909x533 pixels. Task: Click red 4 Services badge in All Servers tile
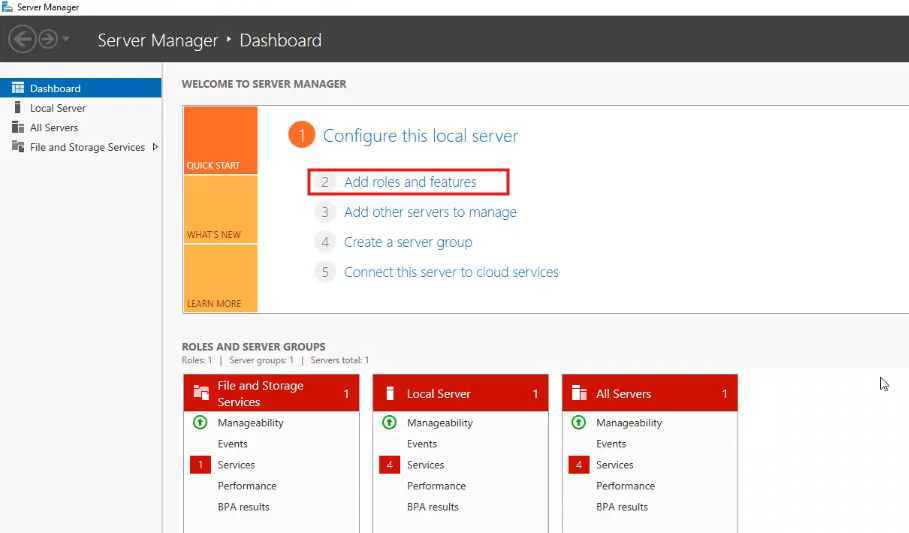click(579, 465)
